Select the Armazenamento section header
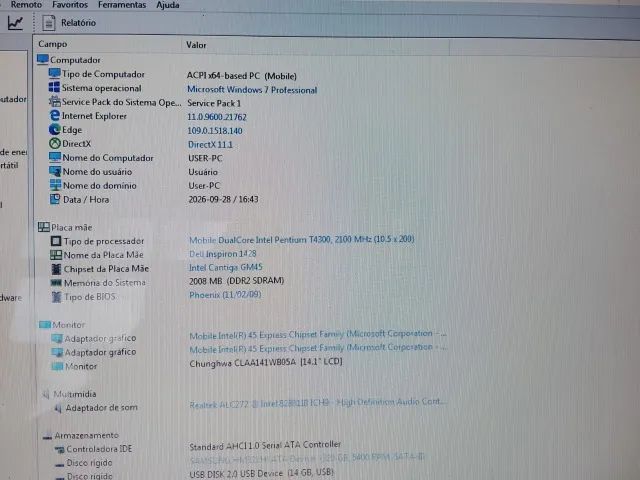 (87, 436)
